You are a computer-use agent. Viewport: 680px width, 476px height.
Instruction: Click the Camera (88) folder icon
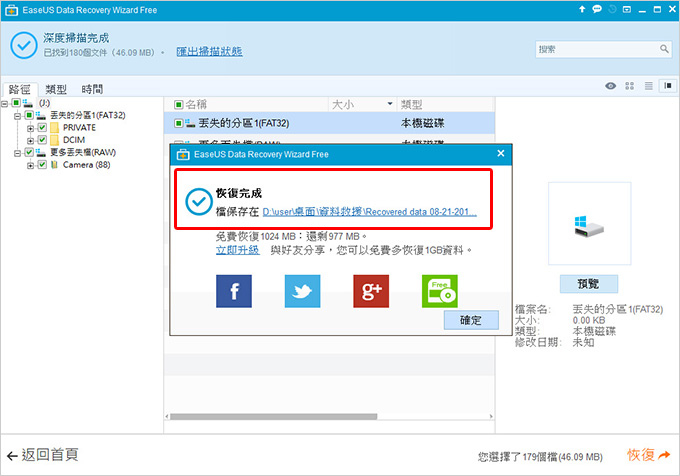tap(54, 165)
